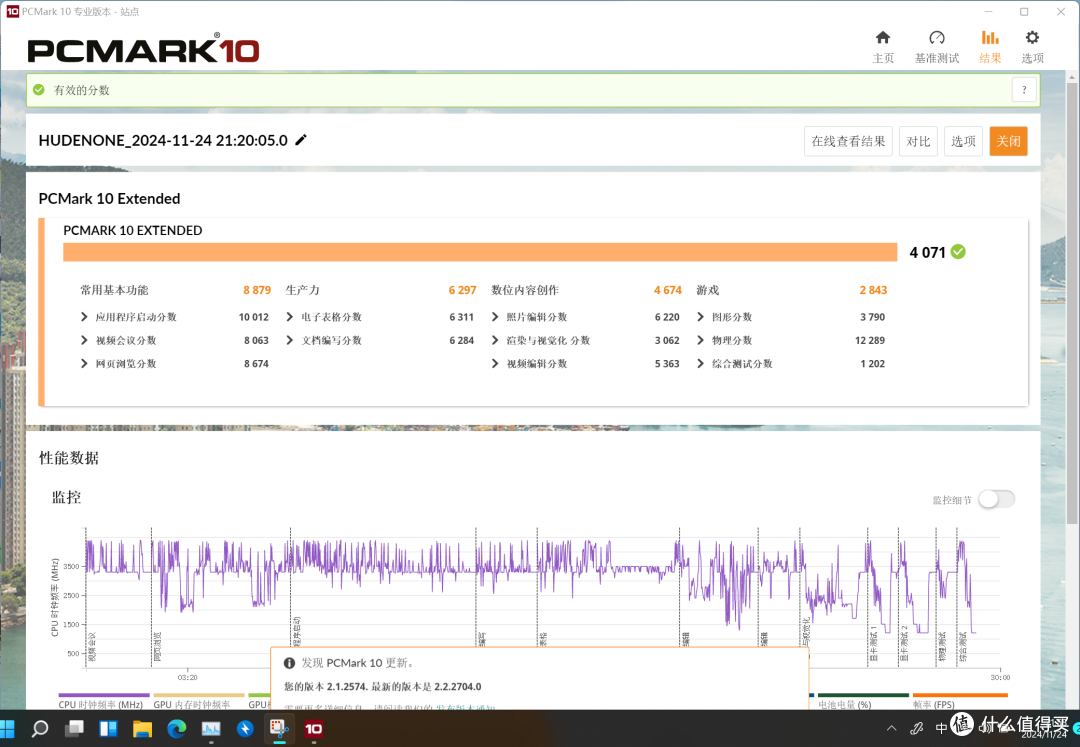Click 网页浏览 timeline marker in chart
The width and height of the screenshot is (1080, 747).
157,647
